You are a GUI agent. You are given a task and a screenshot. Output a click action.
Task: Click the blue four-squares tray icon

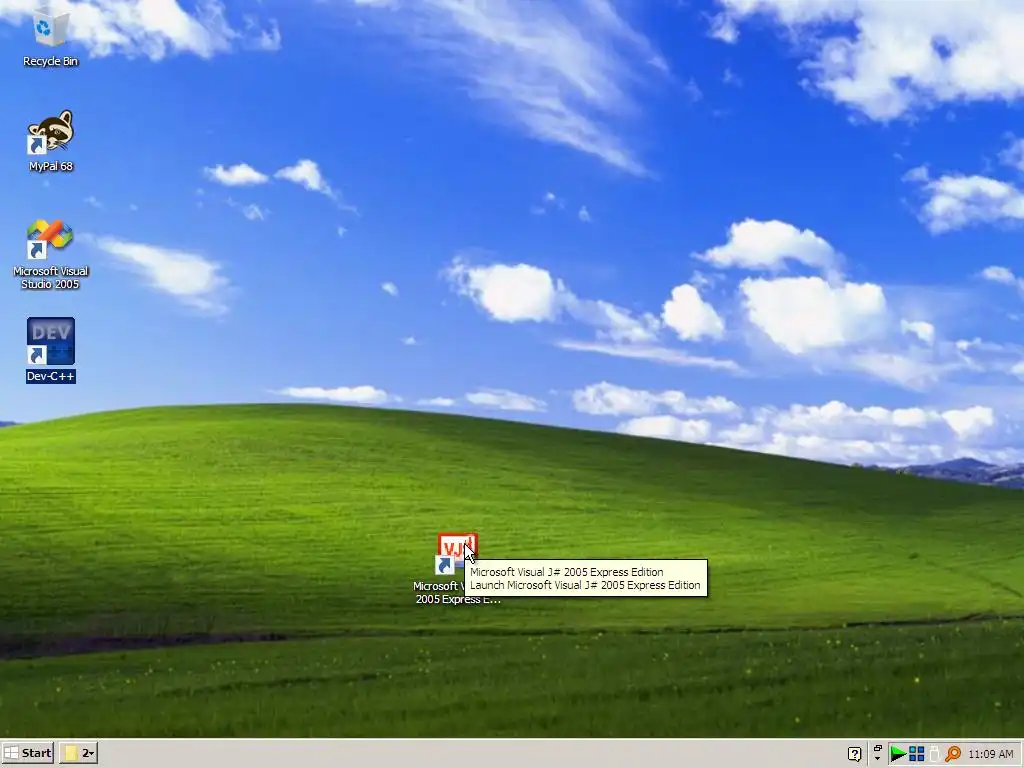916,754
